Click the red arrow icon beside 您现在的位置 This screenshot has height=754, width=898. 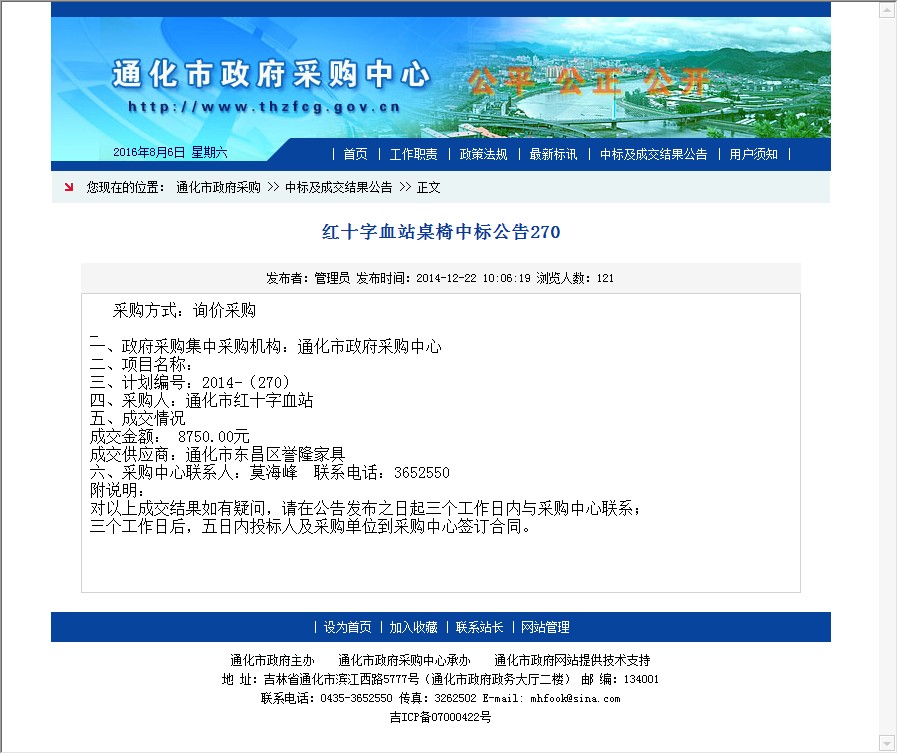pos(69,187)
